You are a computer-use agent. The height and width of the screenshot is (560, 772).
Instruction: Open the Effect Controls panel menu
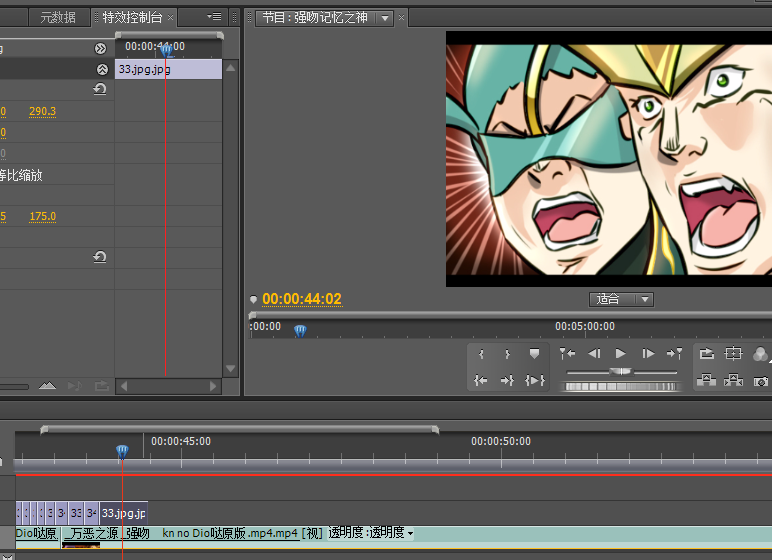tap(215, 17)
